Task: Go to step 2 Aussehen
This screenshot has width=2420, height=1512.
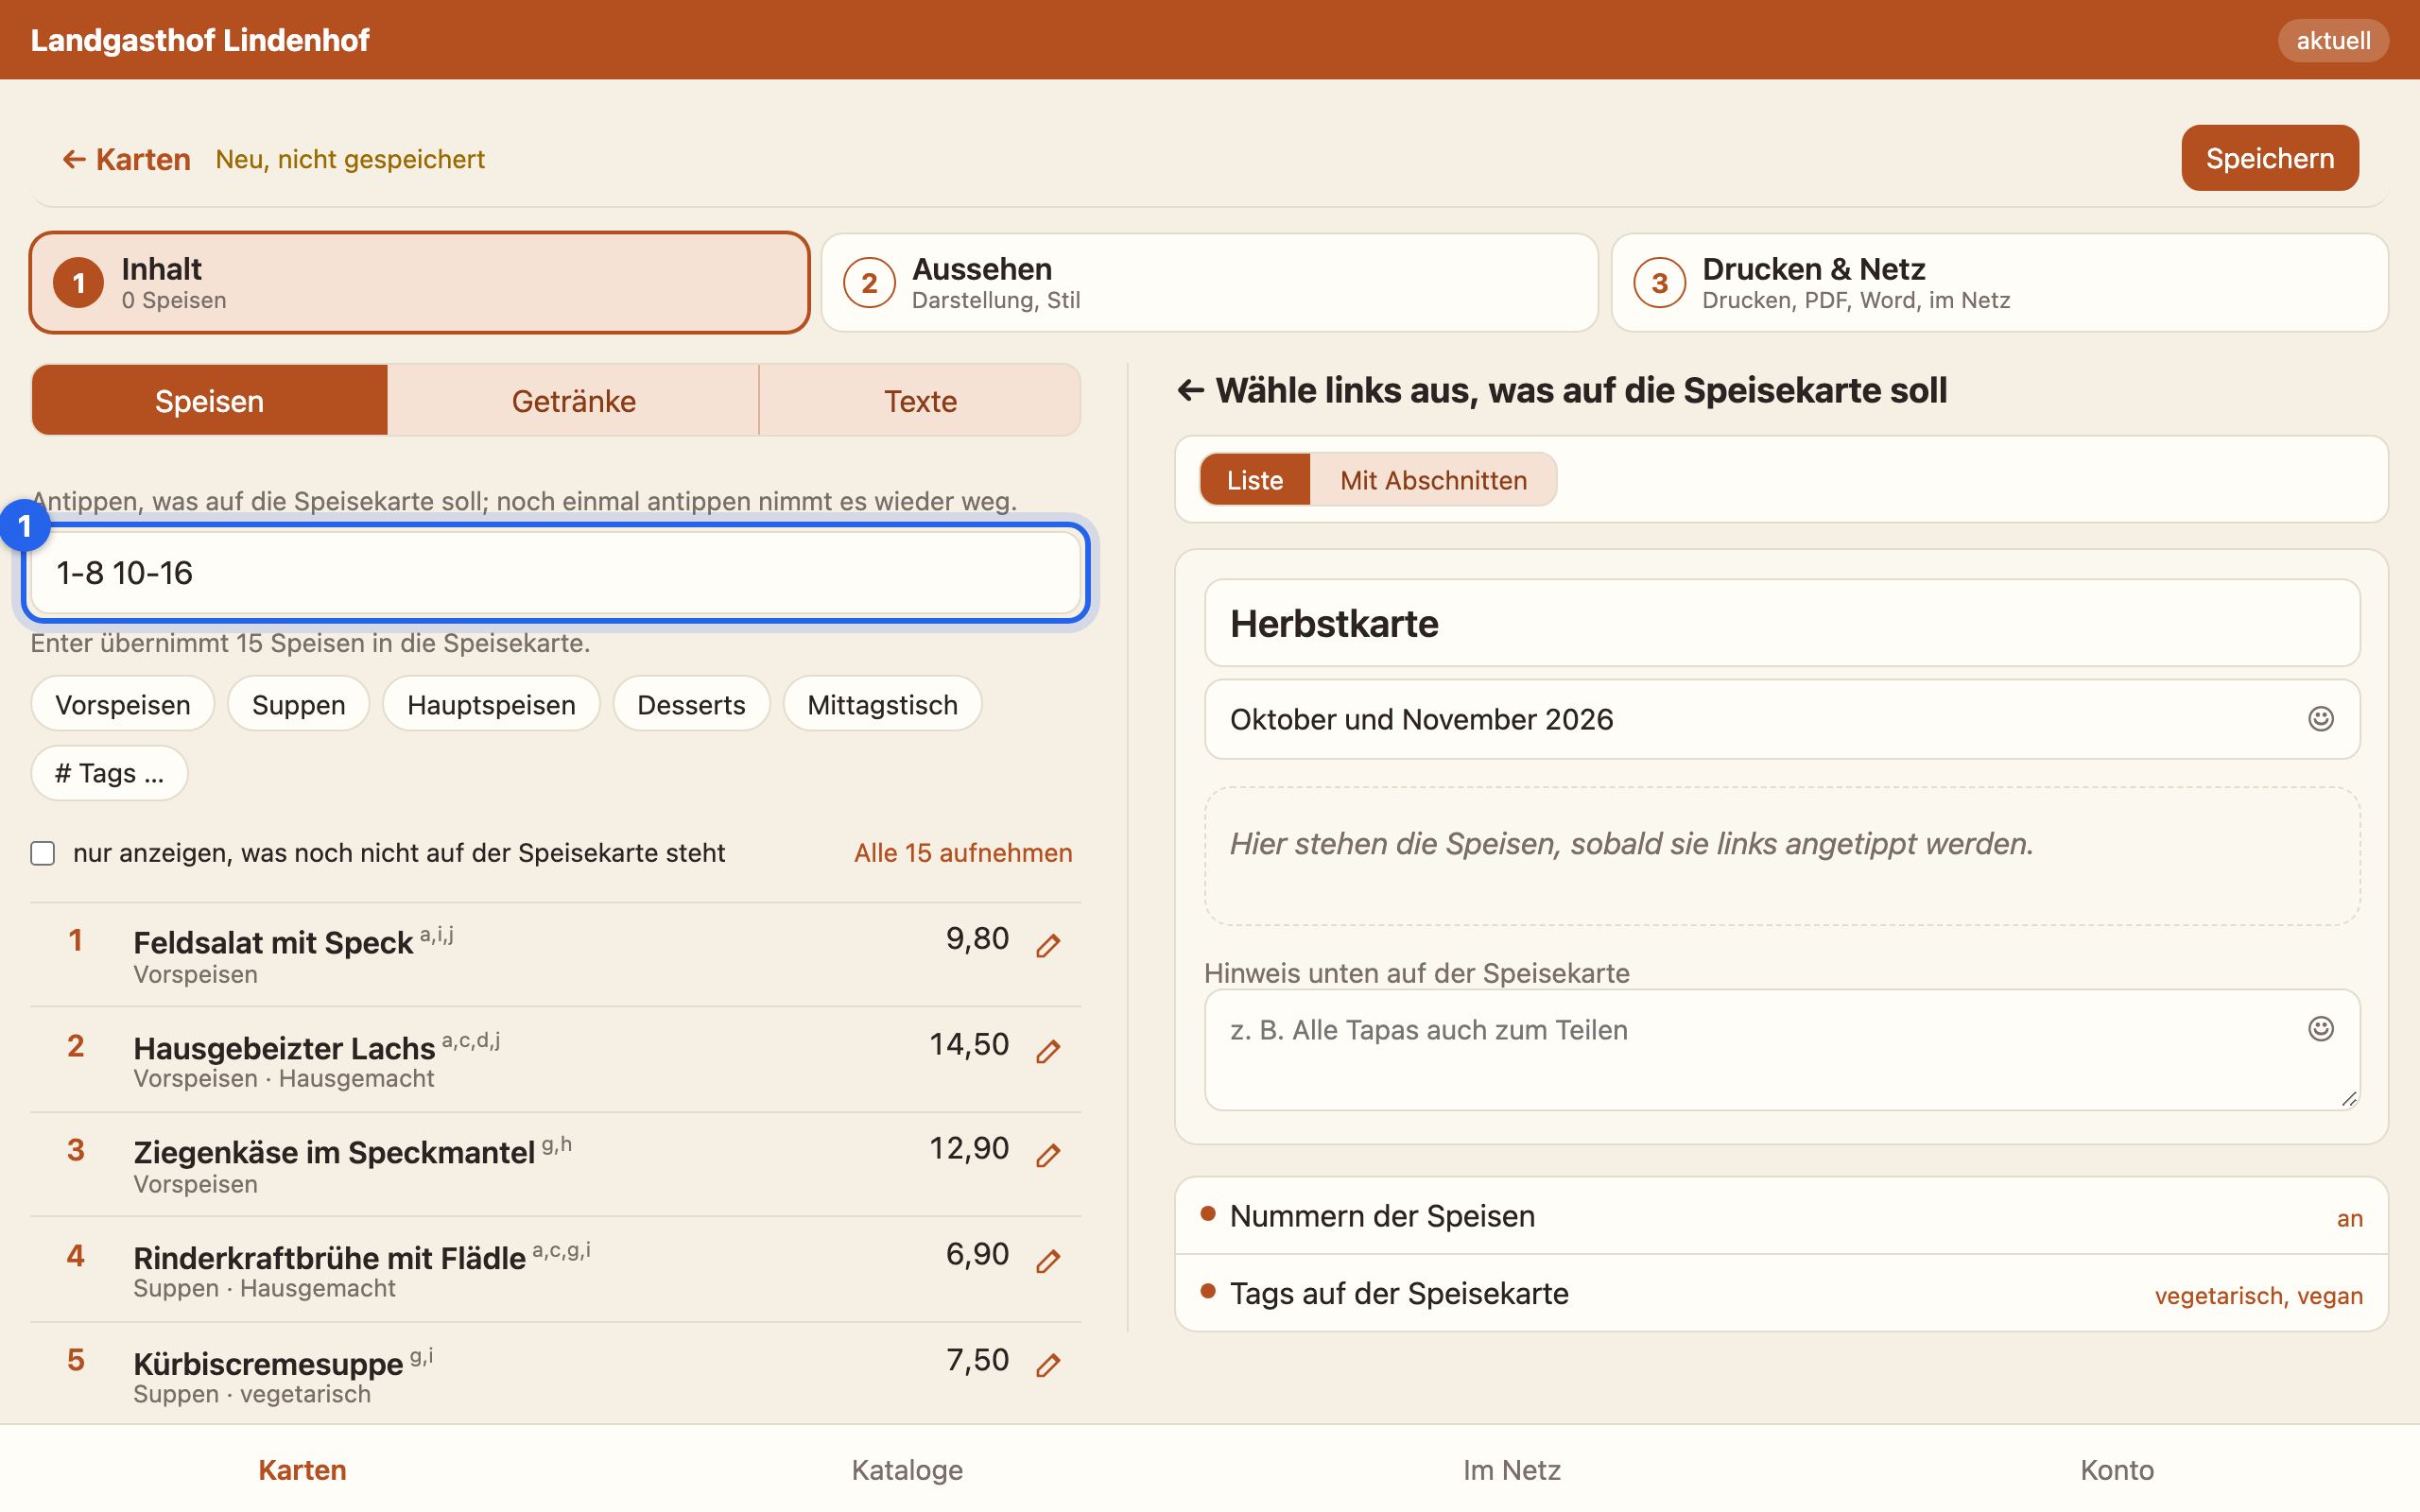Action: coord(1209,283)
